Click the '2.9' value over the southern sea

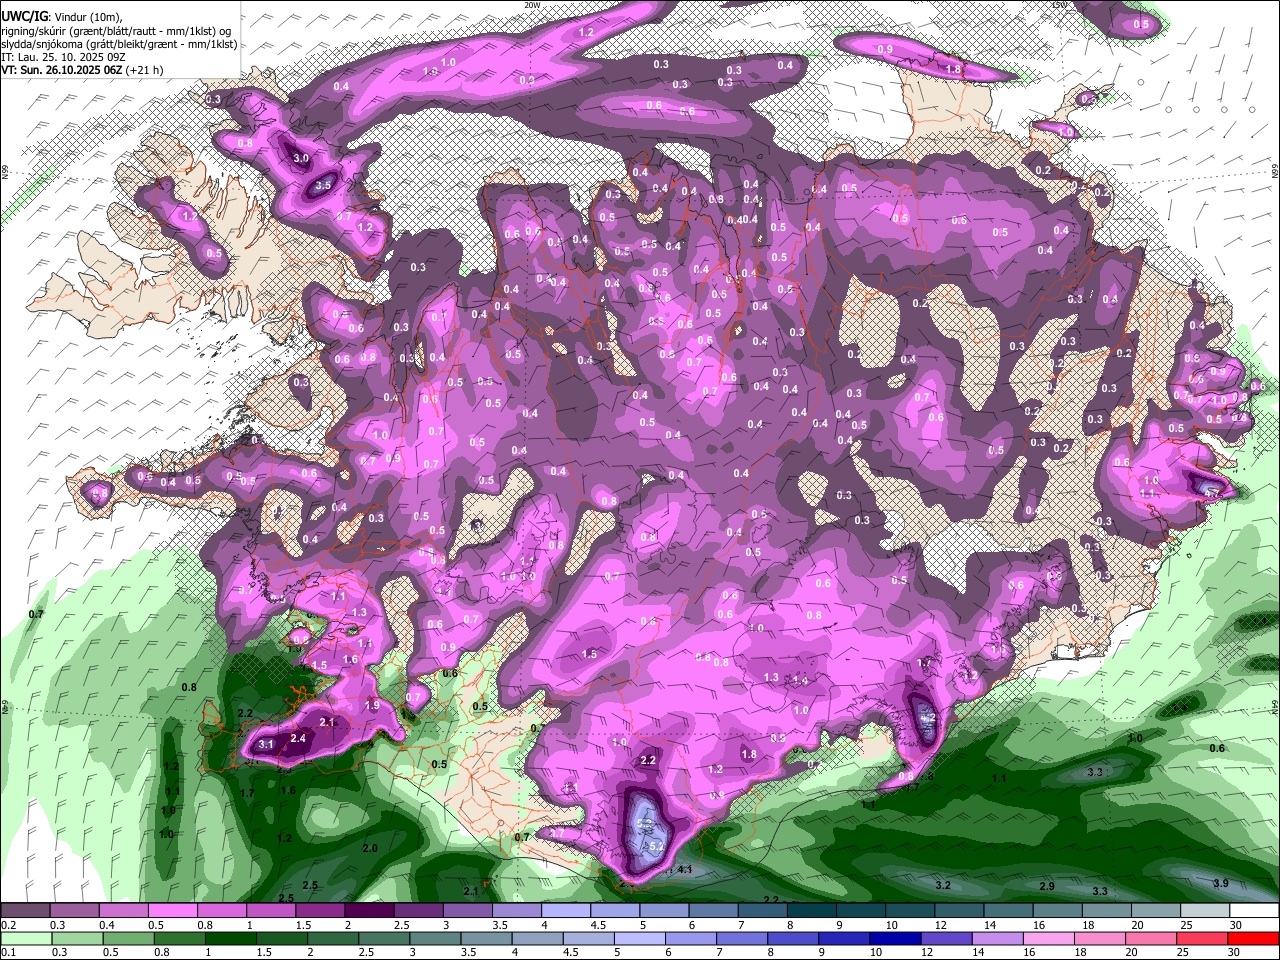point(1046,887)
